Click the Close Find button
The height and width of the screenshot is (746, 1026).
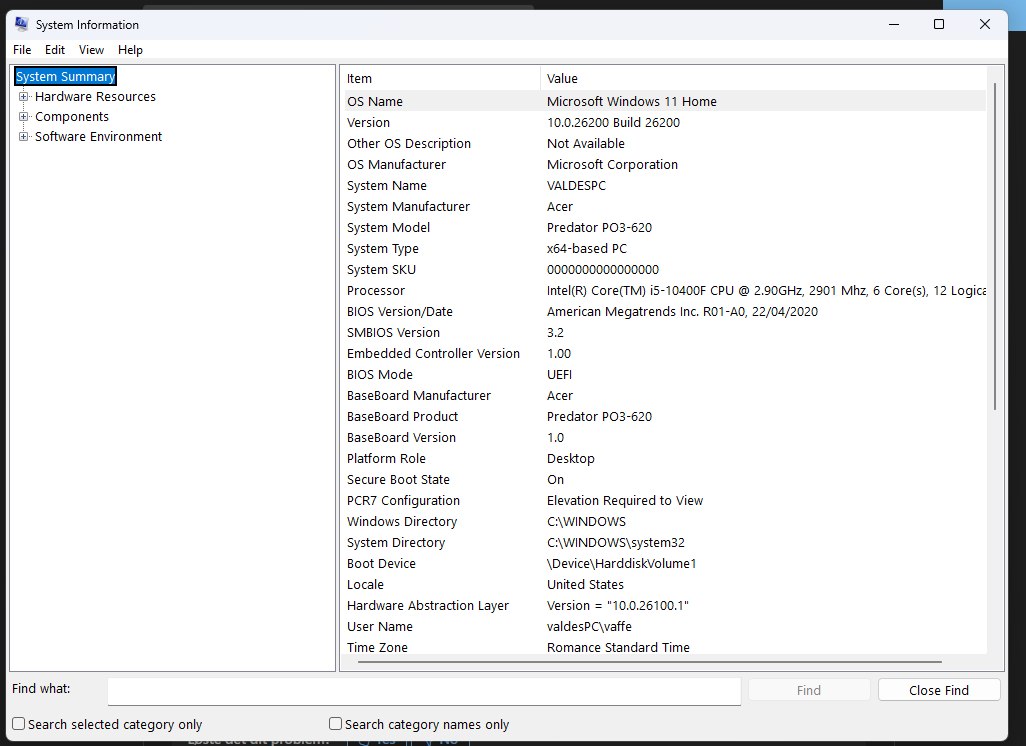click(939, 690)
